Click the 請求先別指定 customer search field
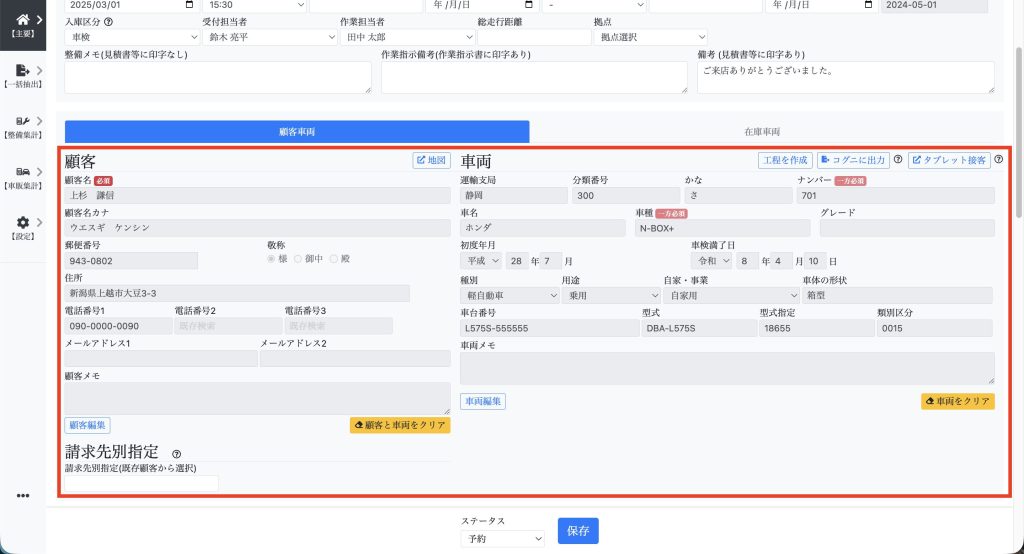 [x=141, y=484]
